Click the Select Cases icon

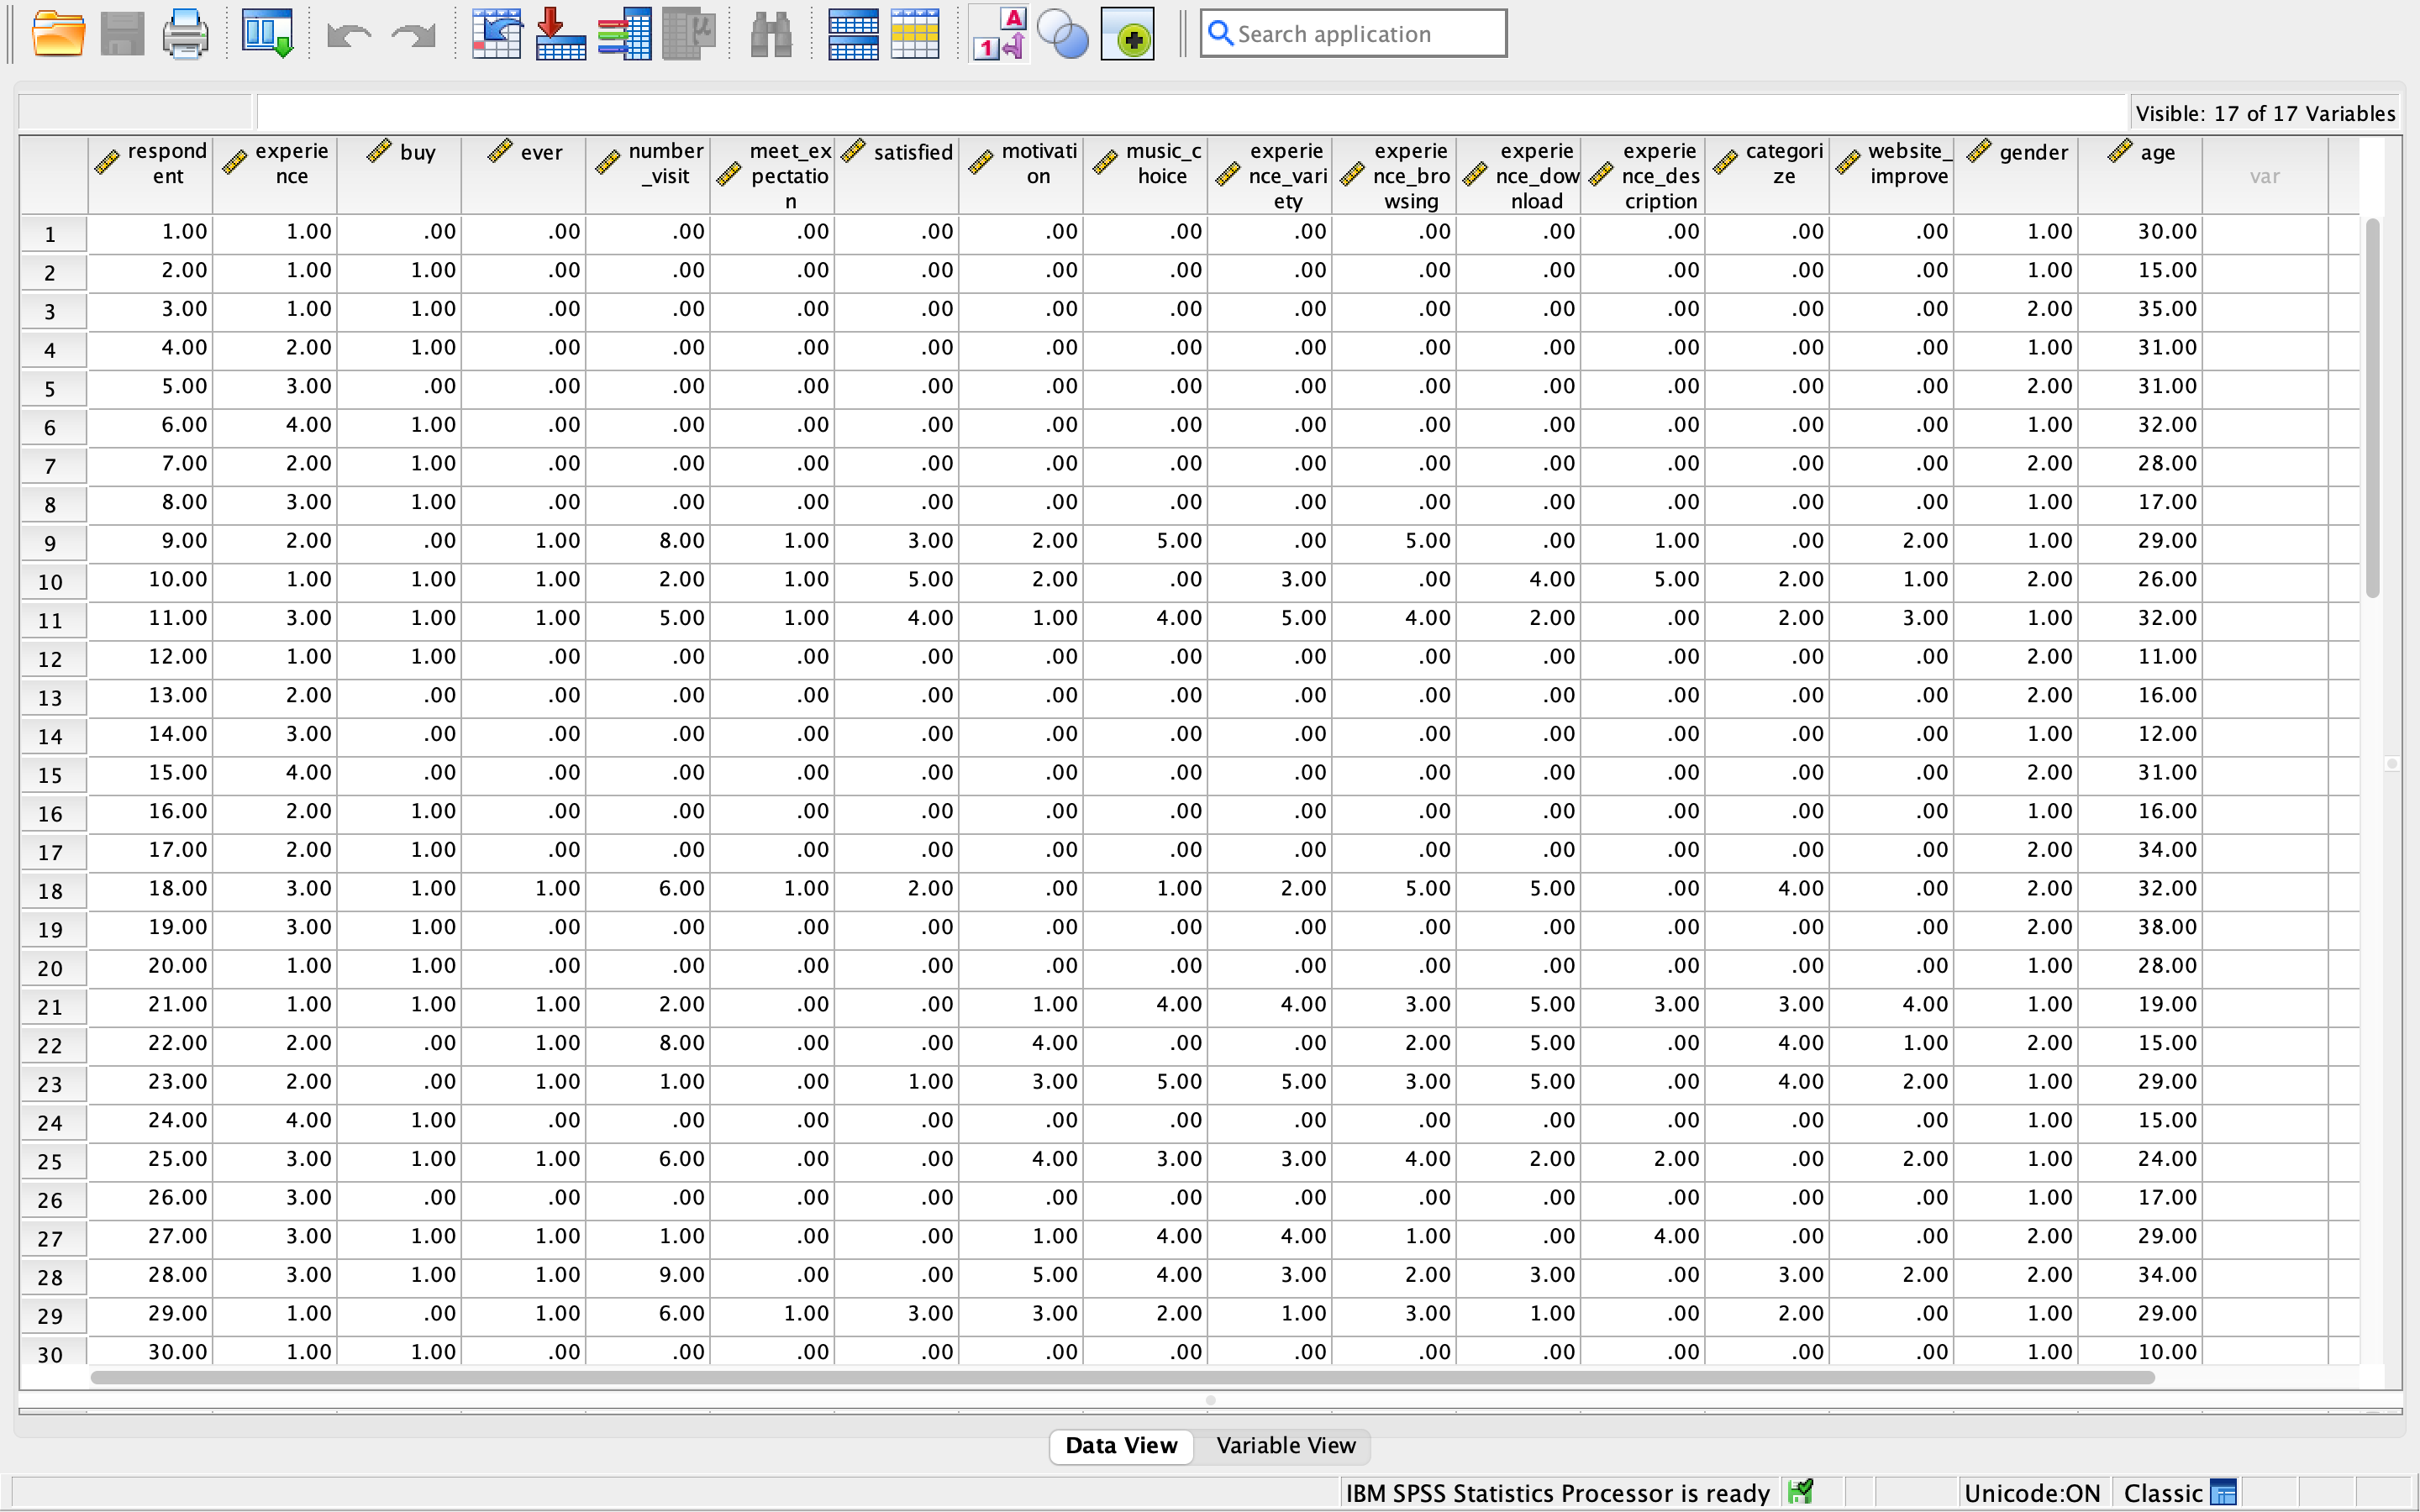click(x=915, y=34)
